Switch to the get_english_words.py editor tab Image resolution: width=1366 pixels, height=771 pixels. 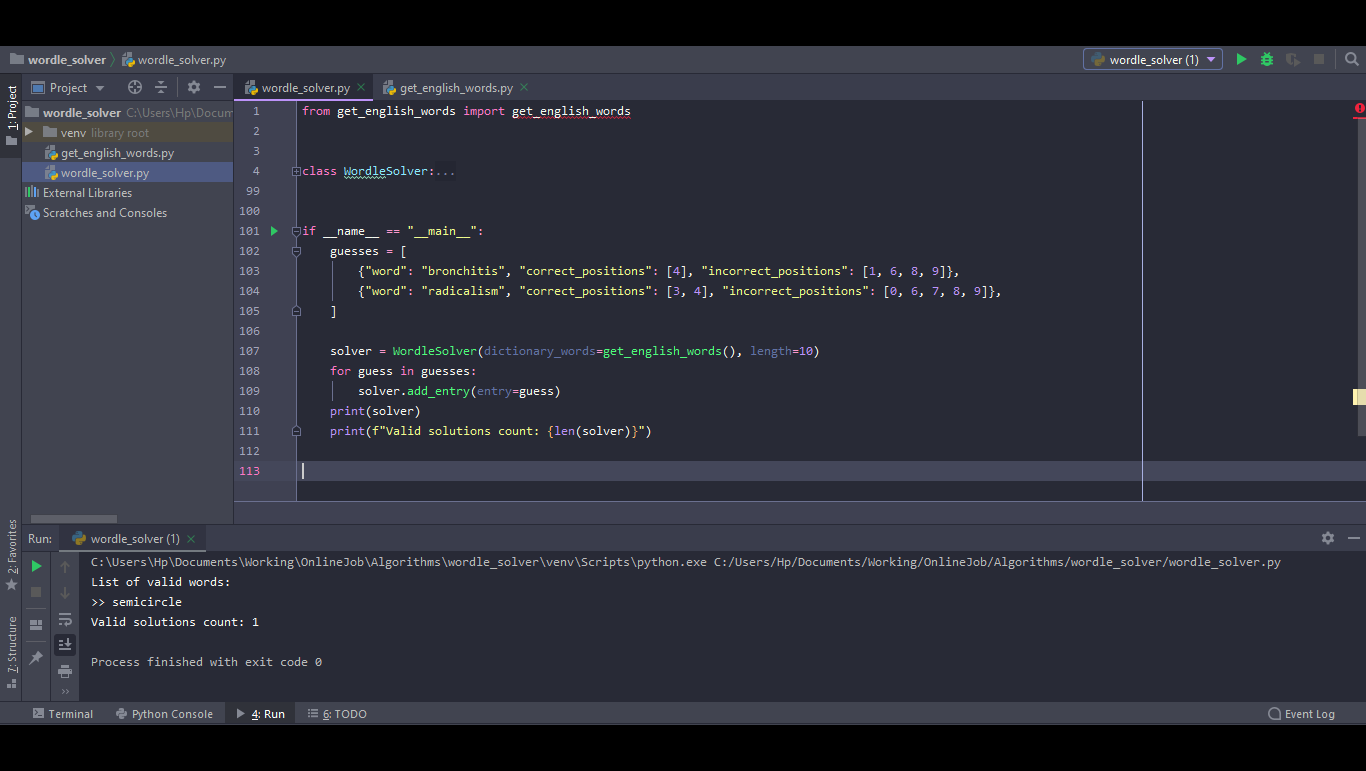point(456,88)
